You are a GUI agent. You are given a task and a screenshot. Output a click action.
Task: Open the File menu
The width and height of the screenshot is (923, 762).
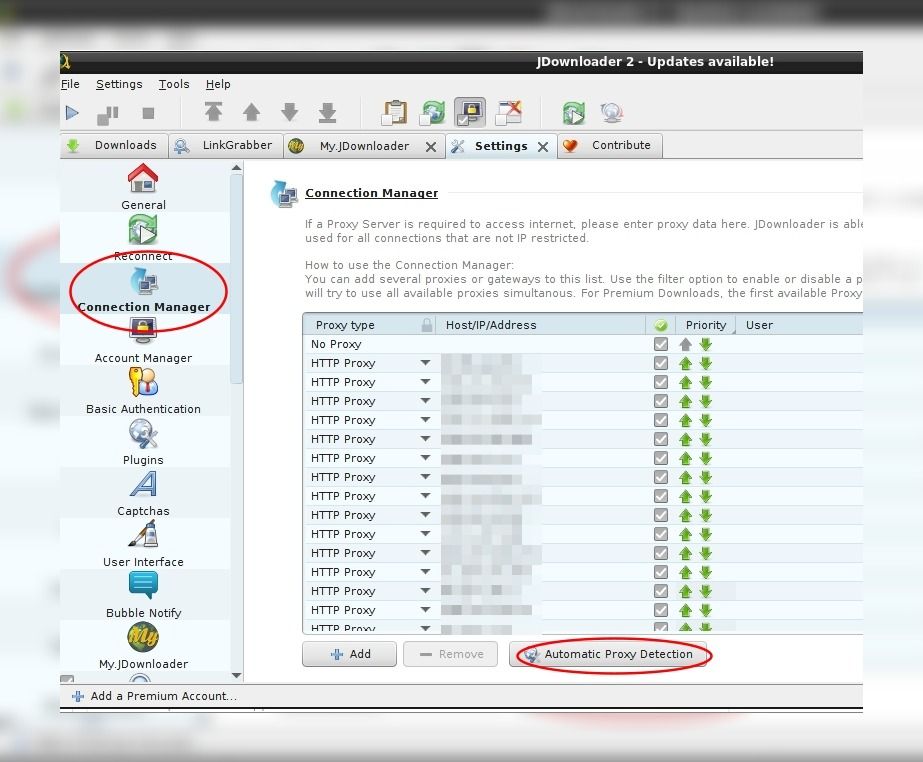[x=70, y=84]
